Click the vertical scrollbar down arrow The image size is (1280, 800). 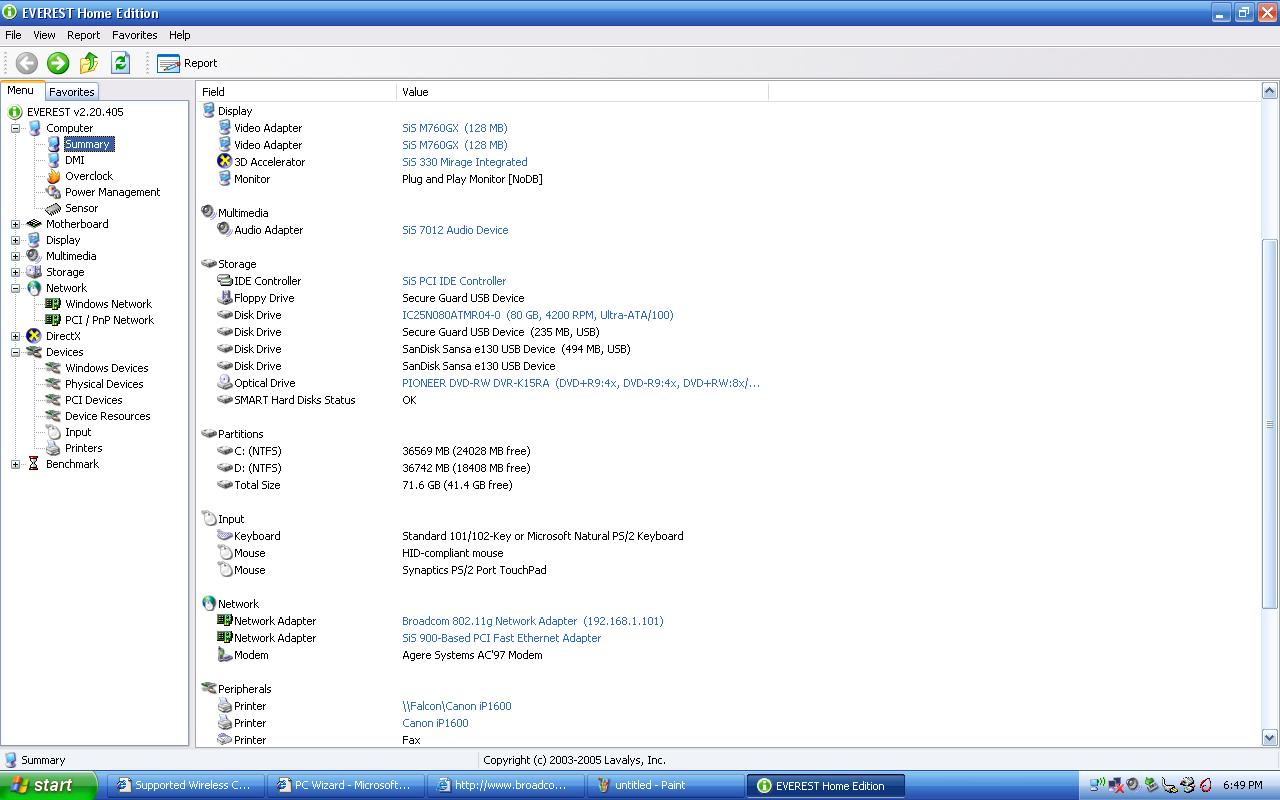coord(1270,738)
